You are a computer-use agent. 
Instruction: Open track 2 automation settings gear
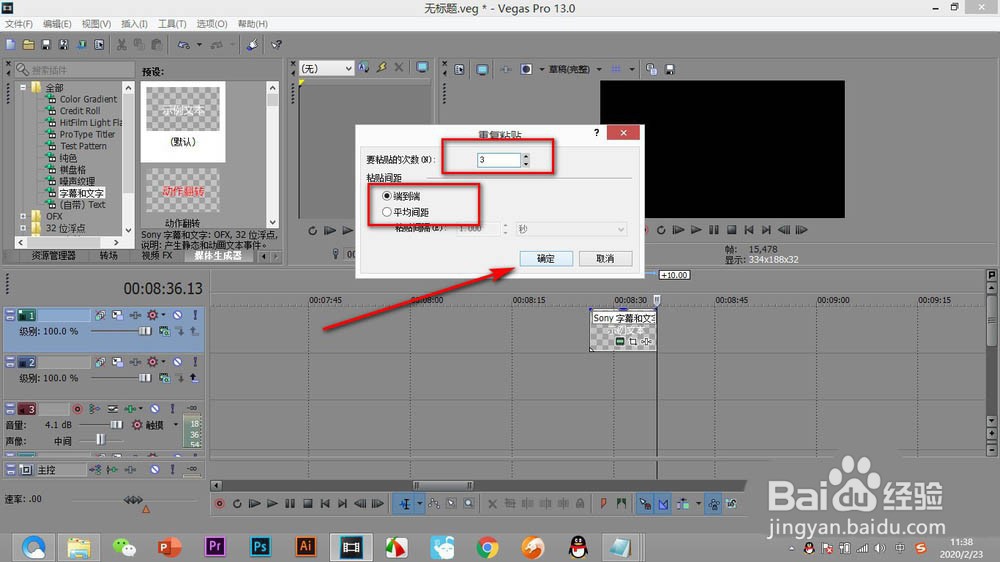coord(152,362)
